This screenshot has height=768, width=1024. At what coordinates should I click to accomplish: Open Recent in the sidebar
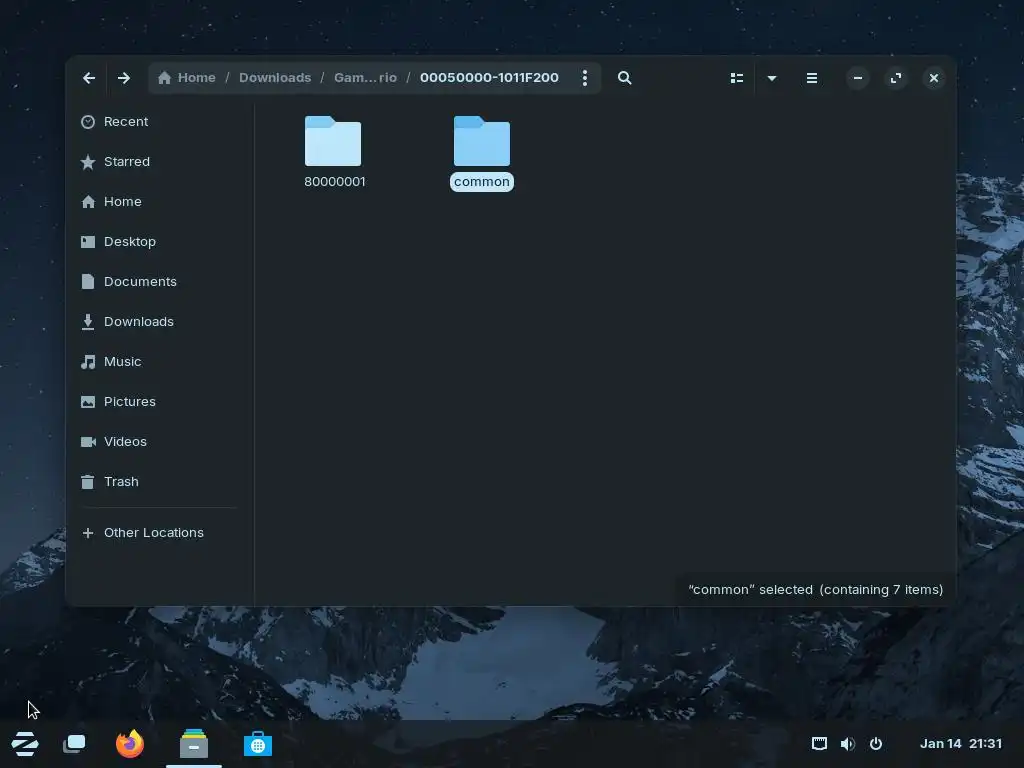coord(159,121)
